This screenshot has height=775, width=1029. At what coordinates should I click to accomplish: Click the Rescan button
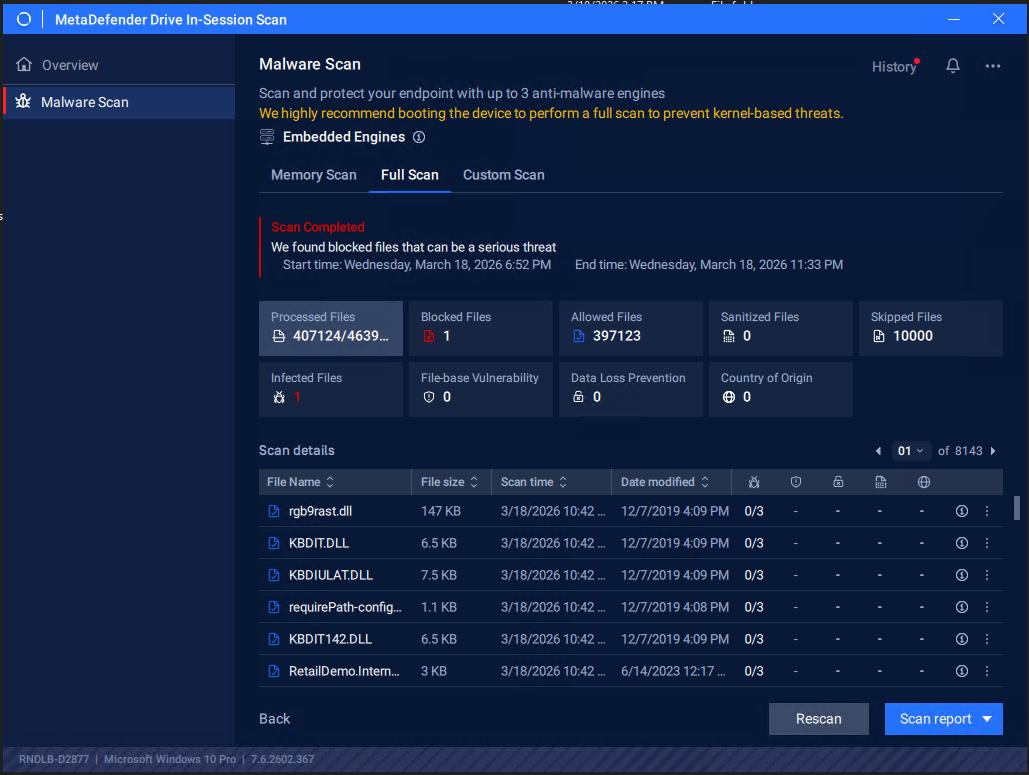click(x=818, y=719)
